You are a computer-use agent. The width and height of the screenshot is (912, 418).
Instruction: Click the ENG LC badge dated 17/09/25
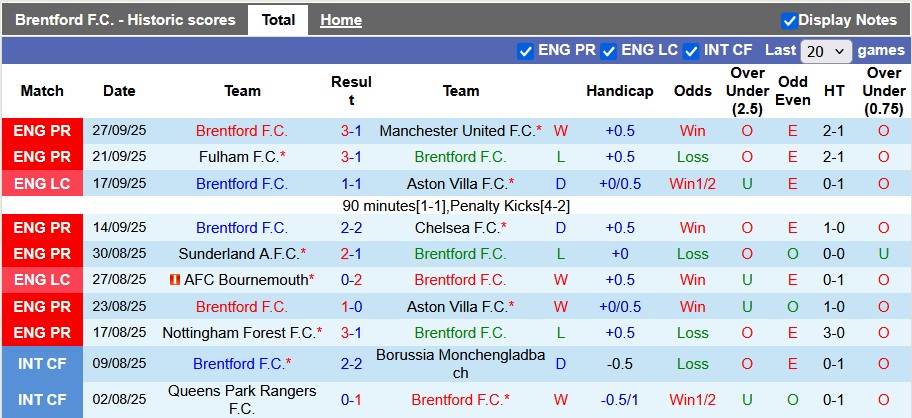(42, 184)
